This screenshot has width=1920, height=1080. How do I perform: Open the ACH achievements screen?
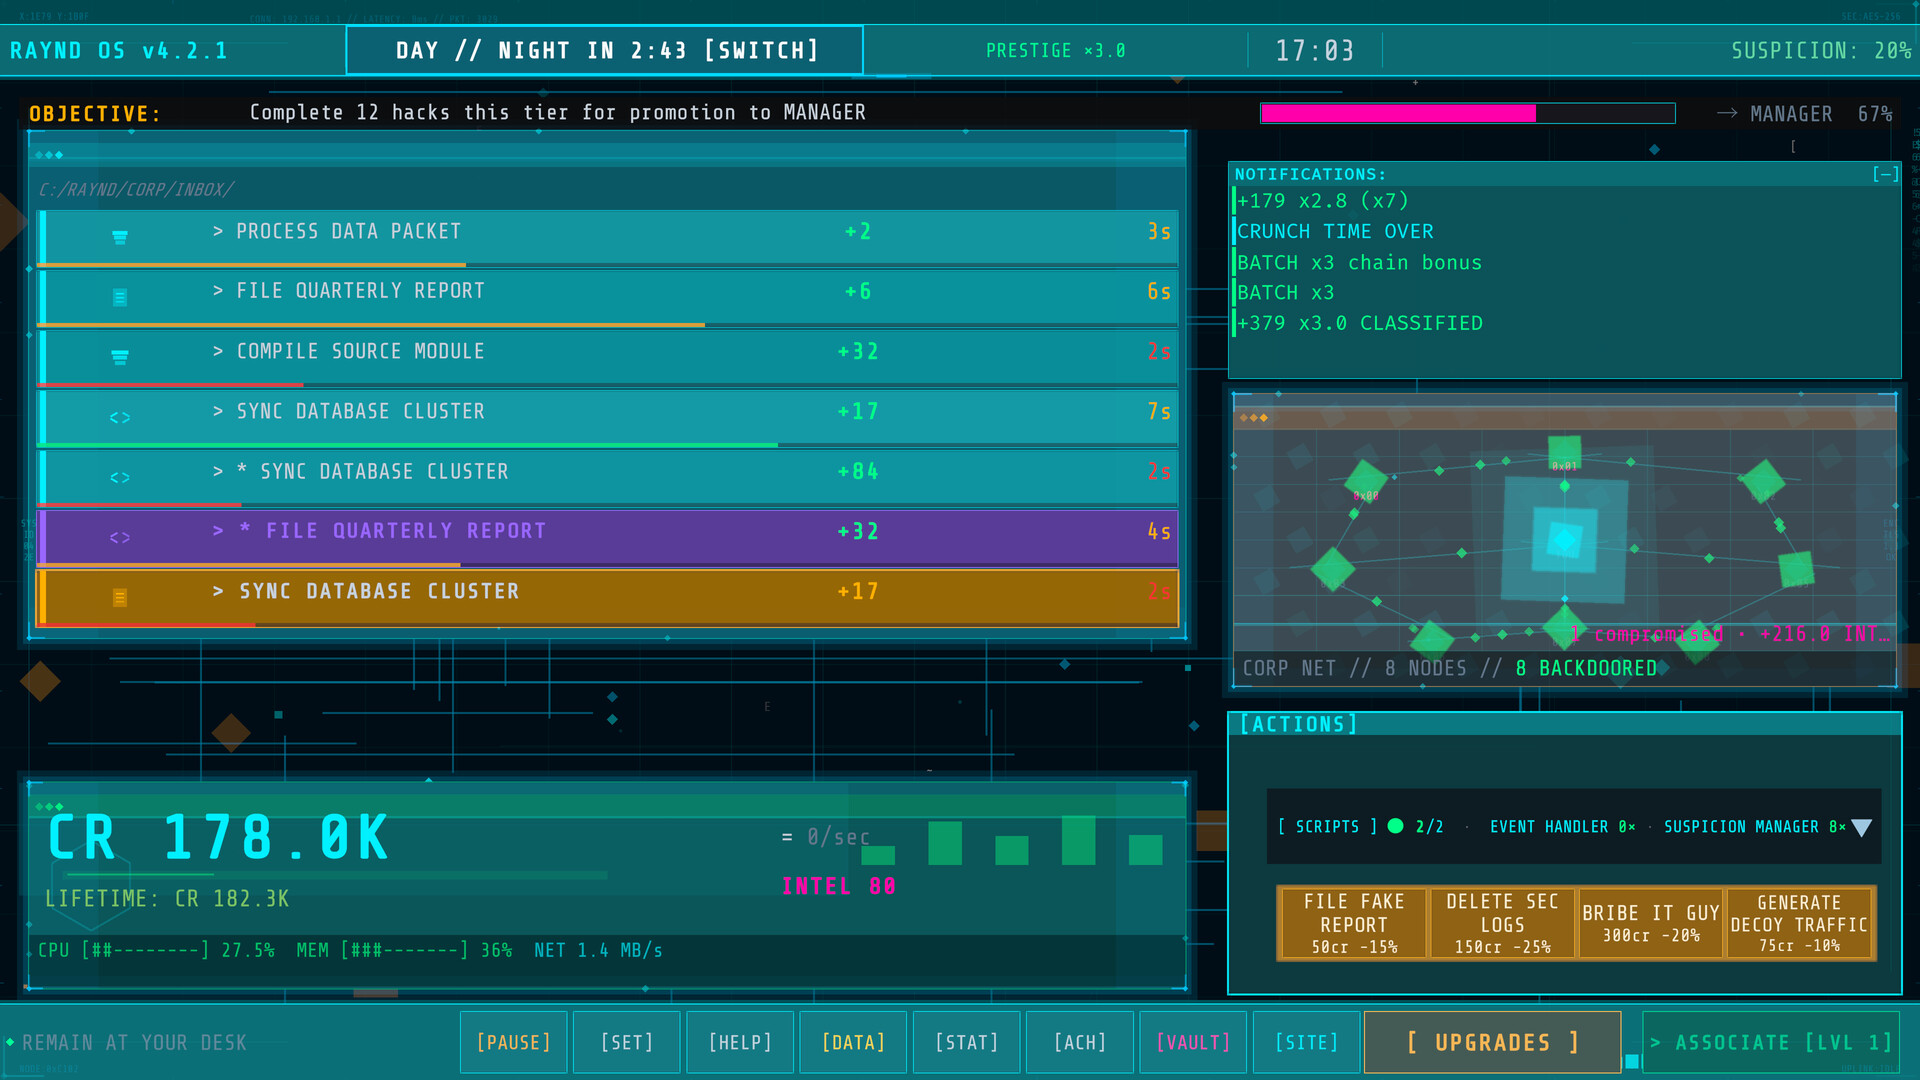1080,1042
